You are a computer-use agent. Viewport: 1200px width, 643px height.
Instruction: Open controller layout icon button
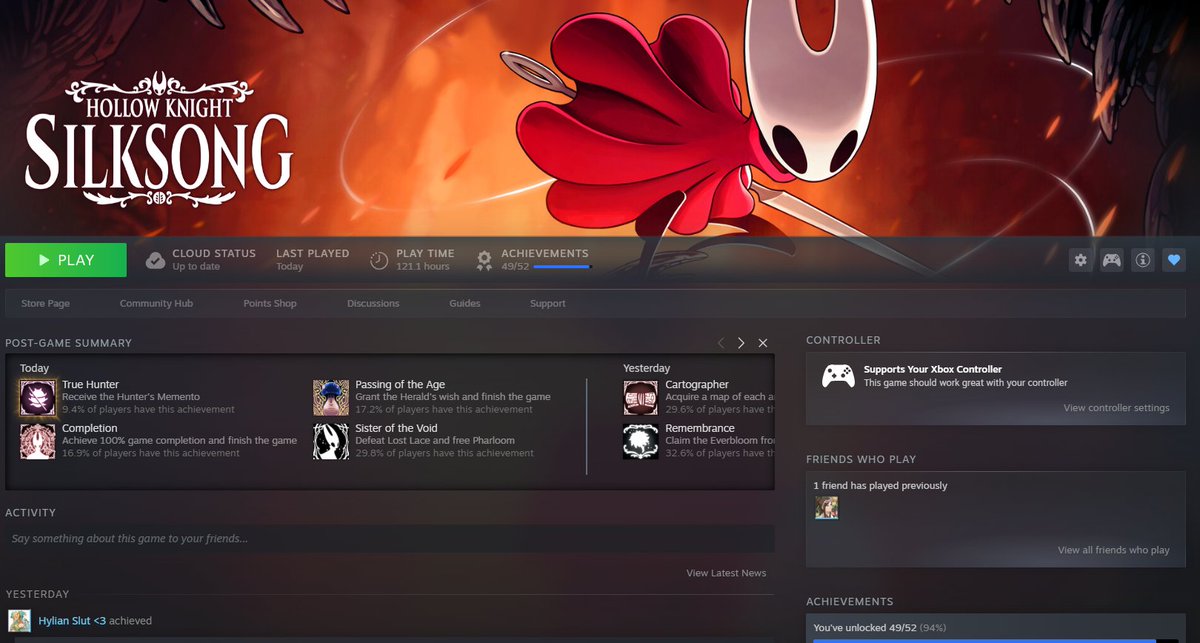coord(1111,260)
